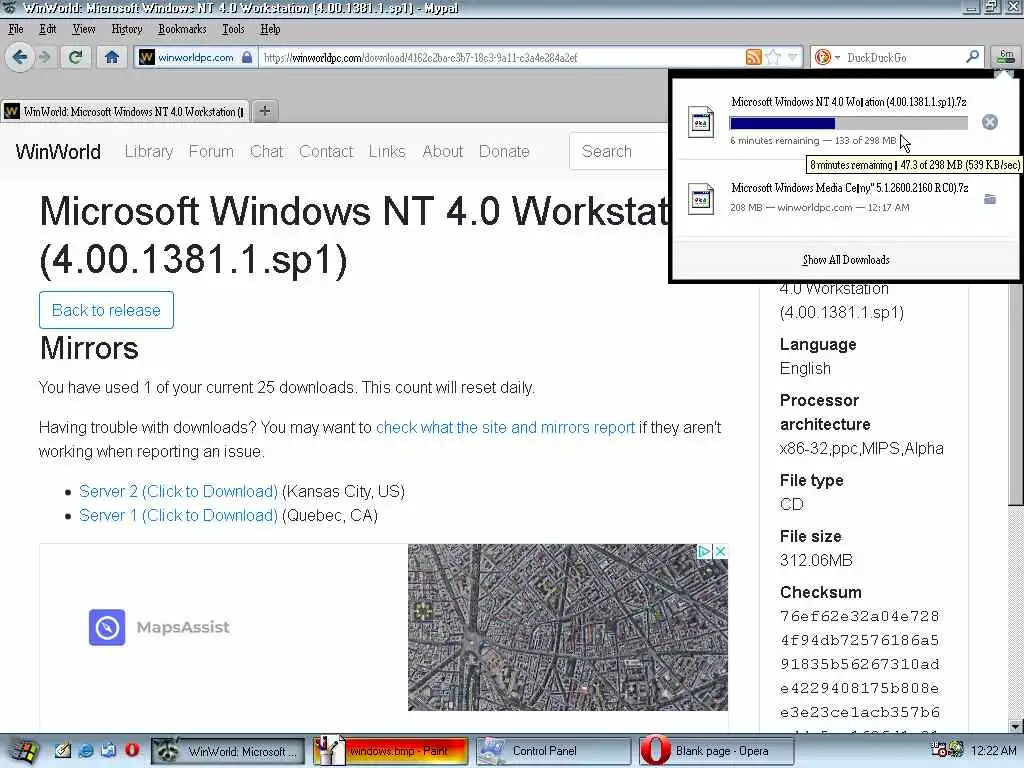The image size is (1024, 768).
Task: Click the WinWorld Mypal taskbar button
Action: click(x=228, y=751)
